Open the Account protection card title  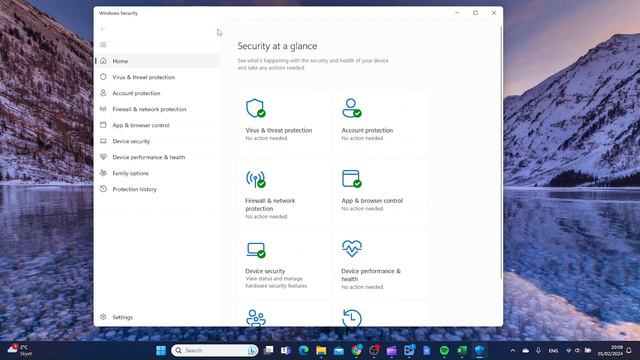pyautogui.click(x=367, y=130)
